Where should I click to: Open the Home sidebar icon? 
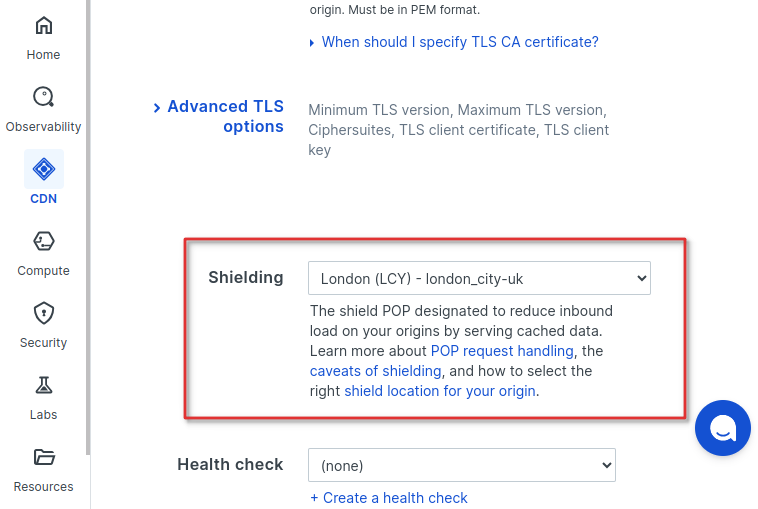tap(44, 26)
